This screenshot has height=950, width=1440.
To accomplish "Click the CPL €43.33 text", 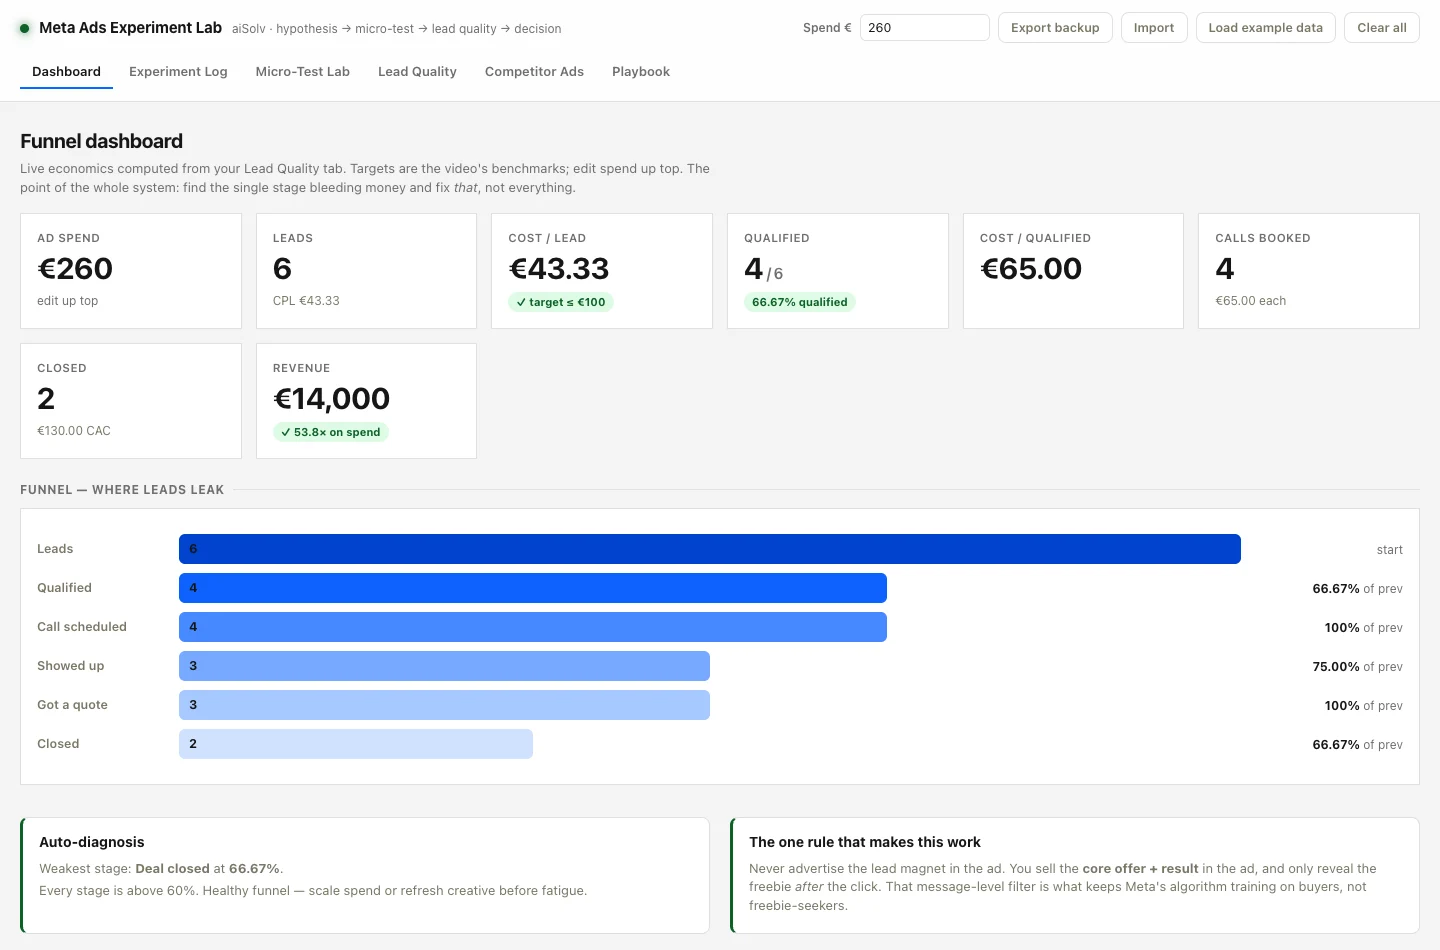I will pos(306,301).
